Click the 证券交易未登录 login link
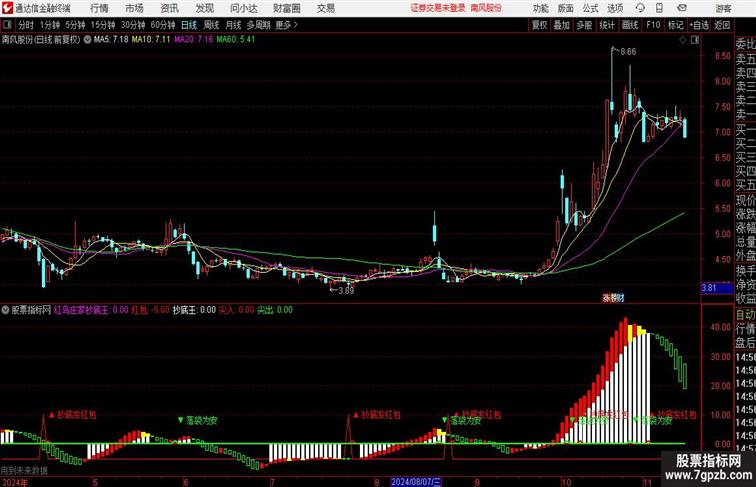 (x=438, y=8)
